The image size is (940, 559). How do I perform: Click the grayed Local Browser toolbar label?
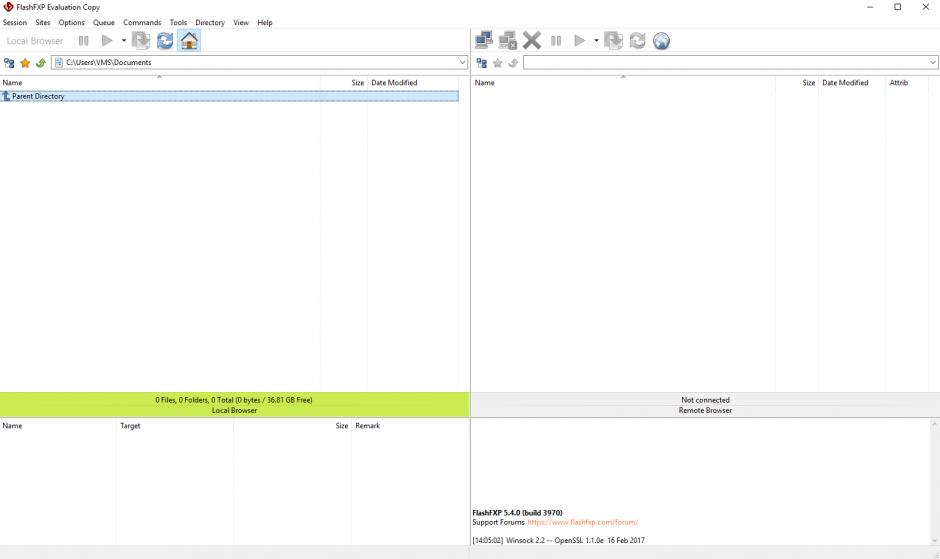tap(35, 41)
